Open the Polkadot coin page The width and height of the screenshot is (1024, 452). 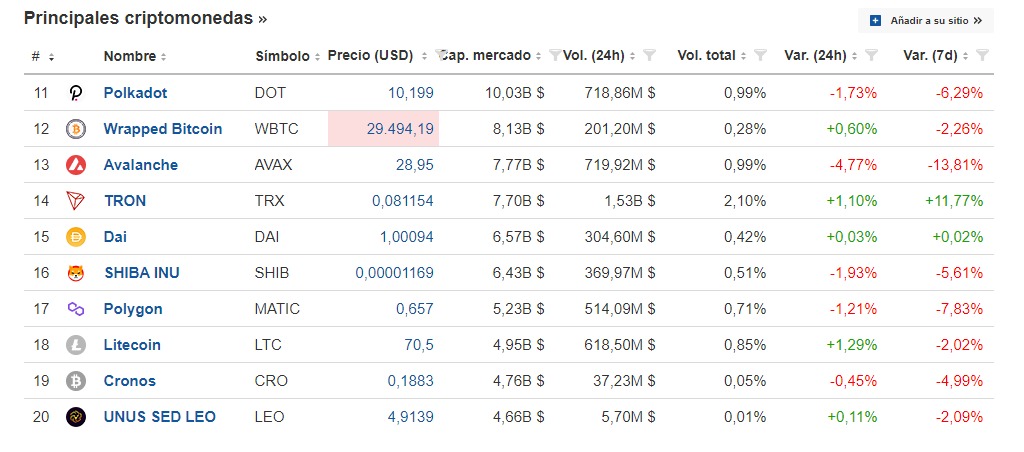135,93
